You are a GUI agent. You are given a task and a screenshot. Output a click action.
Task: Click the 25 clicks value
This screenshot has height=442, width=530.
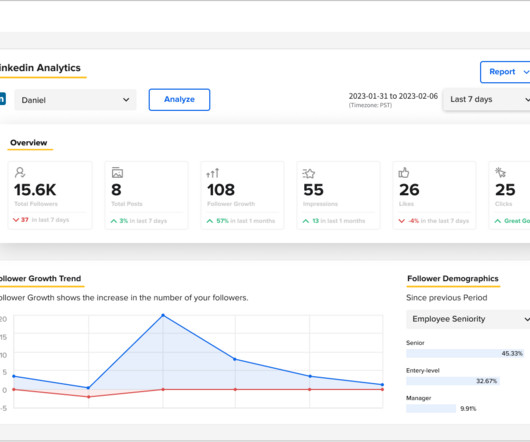pyautogui.click(x=505, y=190)
